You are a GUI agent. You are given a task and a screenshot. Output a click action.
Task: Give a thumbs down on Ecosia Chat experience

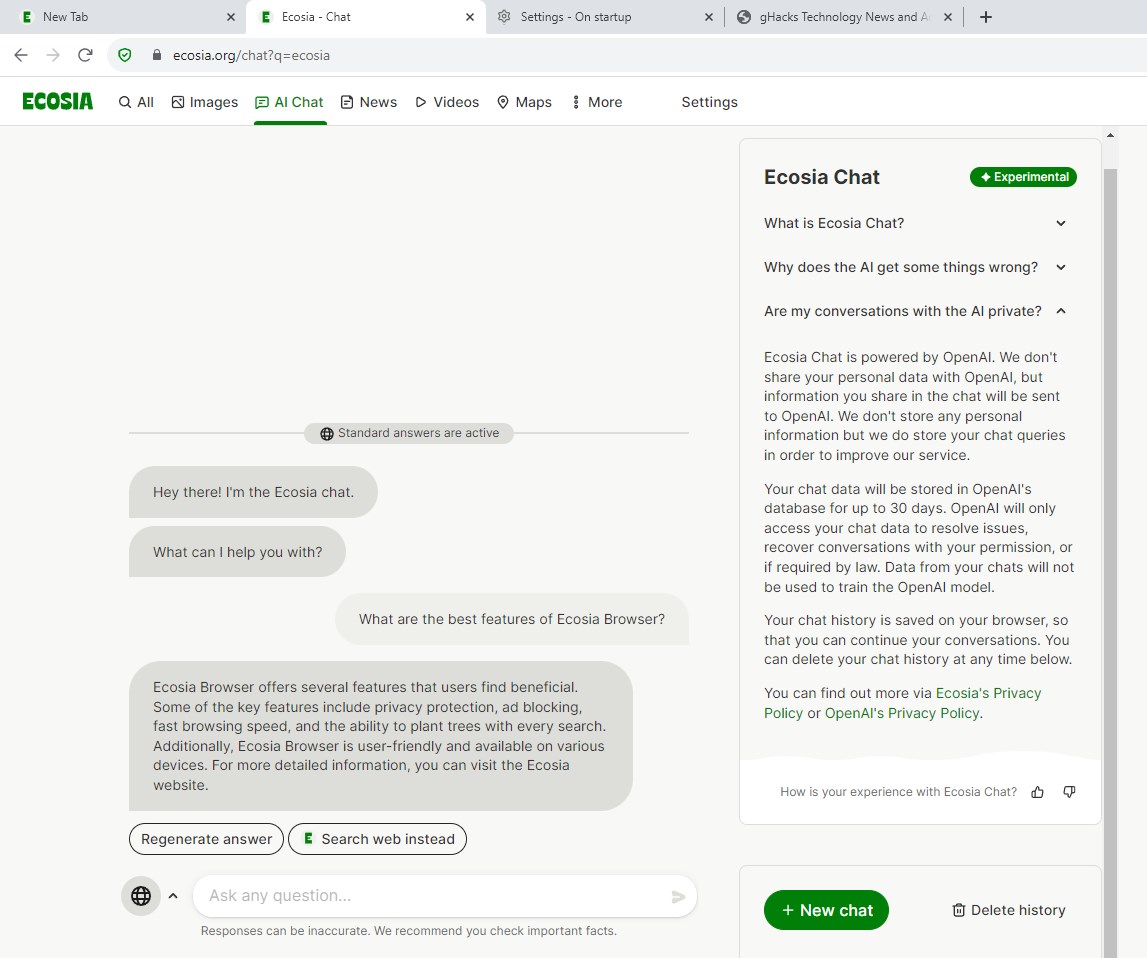1069,791
